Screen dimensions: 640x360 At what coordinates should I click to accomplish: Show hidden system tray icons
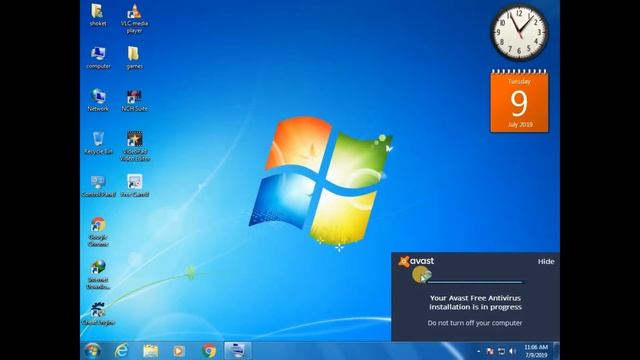[x=478, y=351]
